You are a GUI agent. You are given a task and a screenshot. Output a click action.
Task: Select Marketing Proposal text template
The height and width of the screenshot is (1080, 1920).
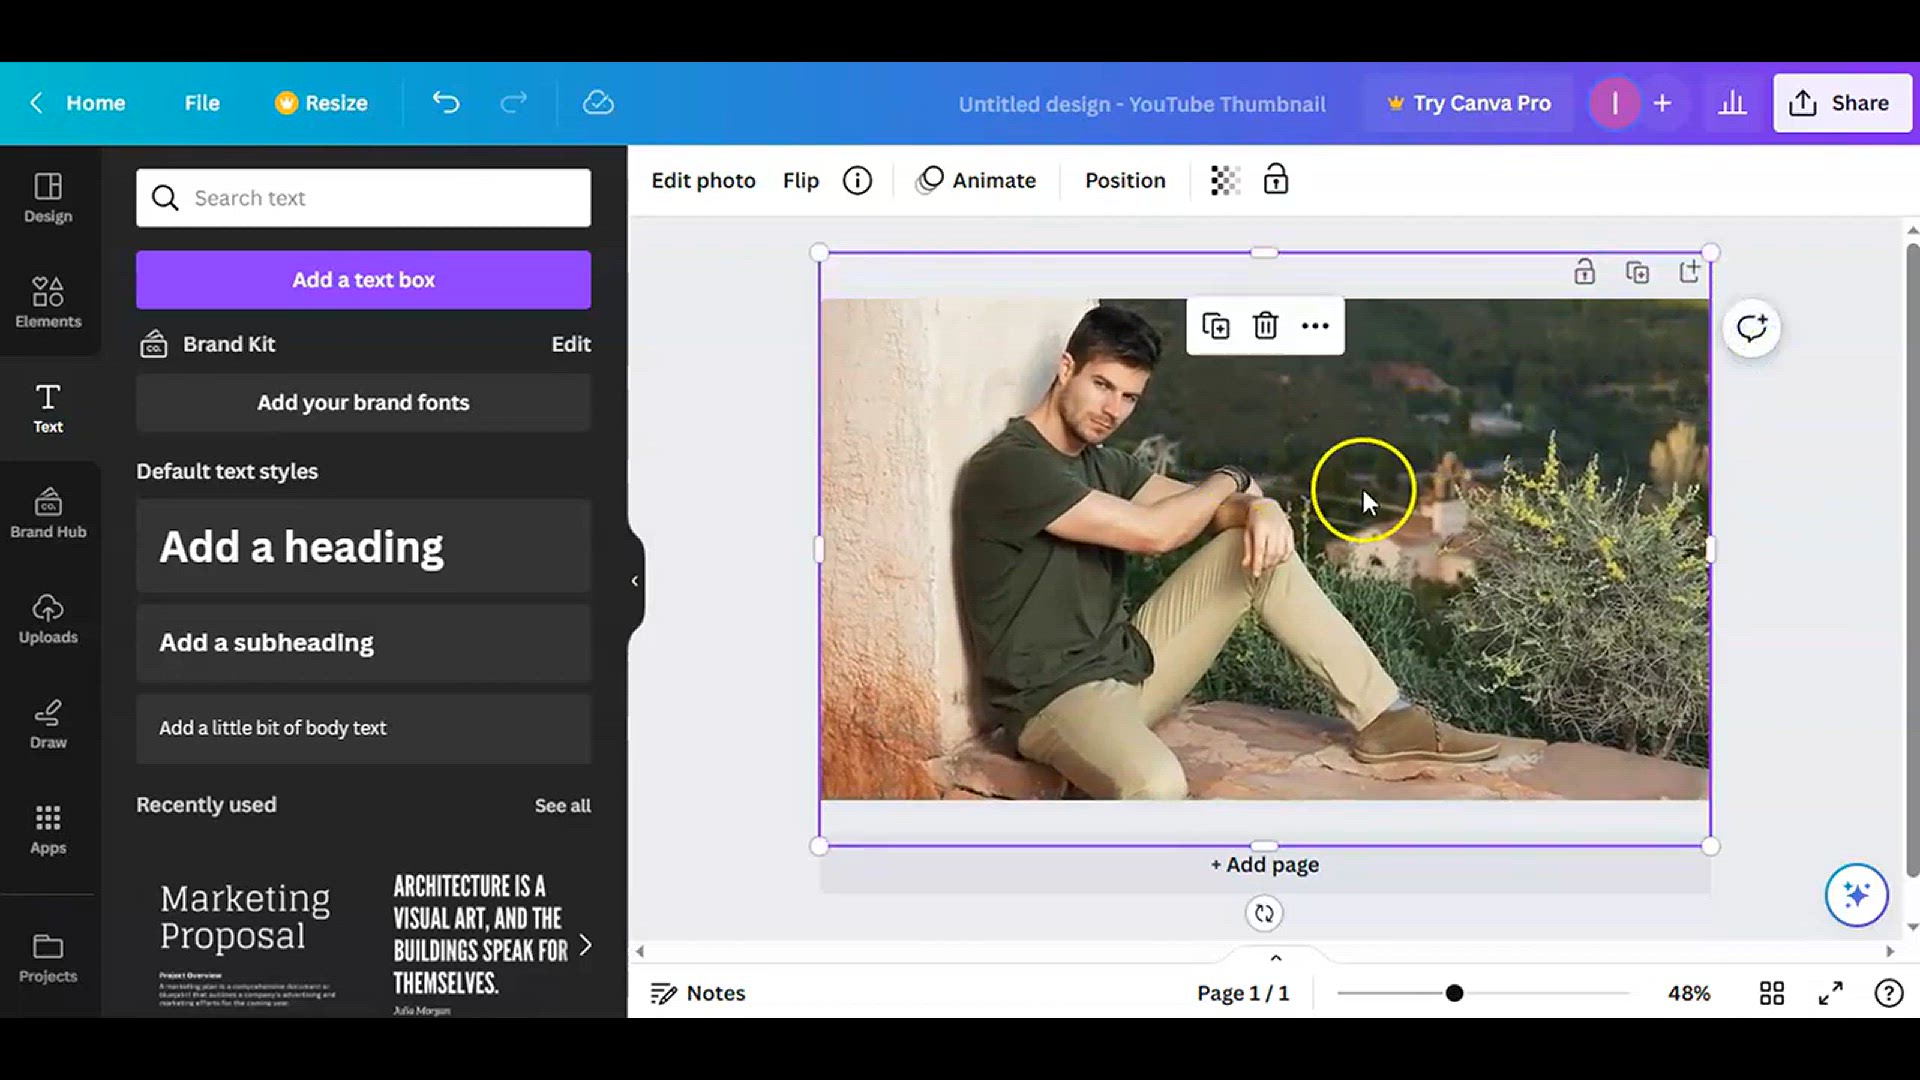246,945
